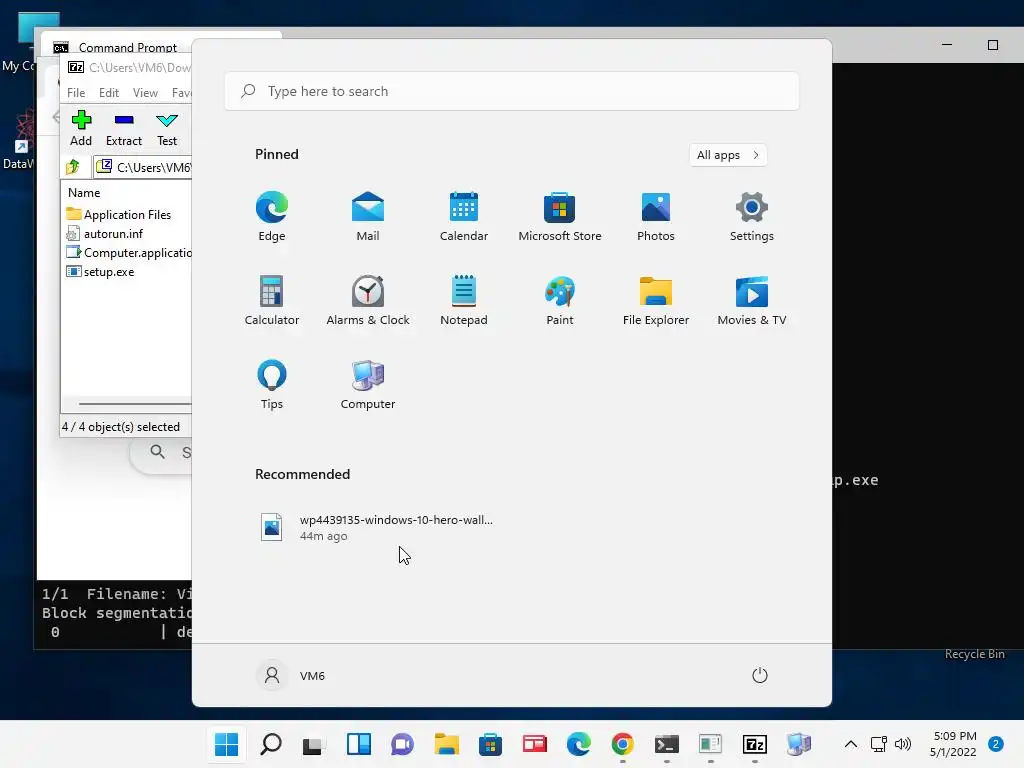This screenshot has height=768, width=1024.
Task: Open recommended wp4439135 wallpaper file
Action: click(x=377, y=527)
